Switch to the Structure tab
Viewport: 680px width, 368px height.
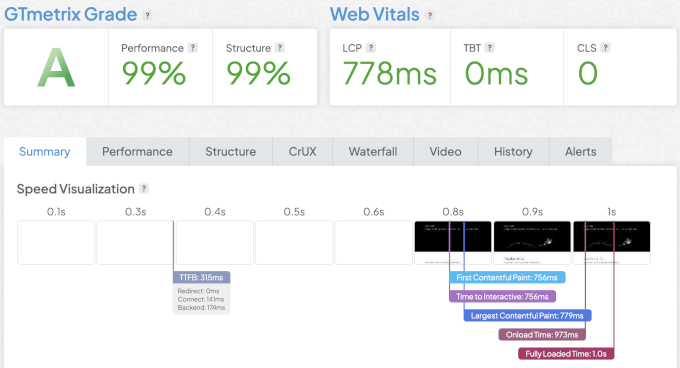tap(231, 152)
